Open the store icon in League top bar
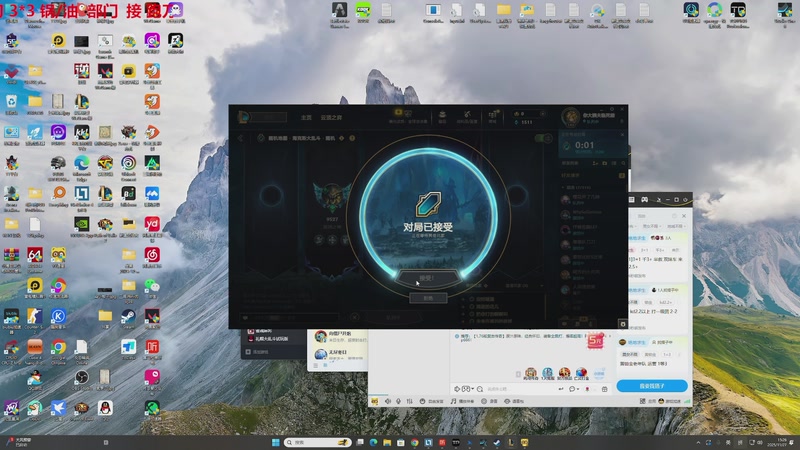The height and width of the screenshot is (450, 800). (x=493, y=115)
